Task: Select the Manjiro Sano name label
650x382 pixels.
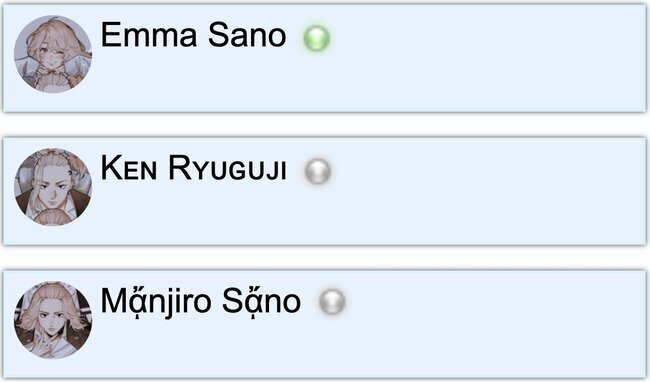Action: 201,302
